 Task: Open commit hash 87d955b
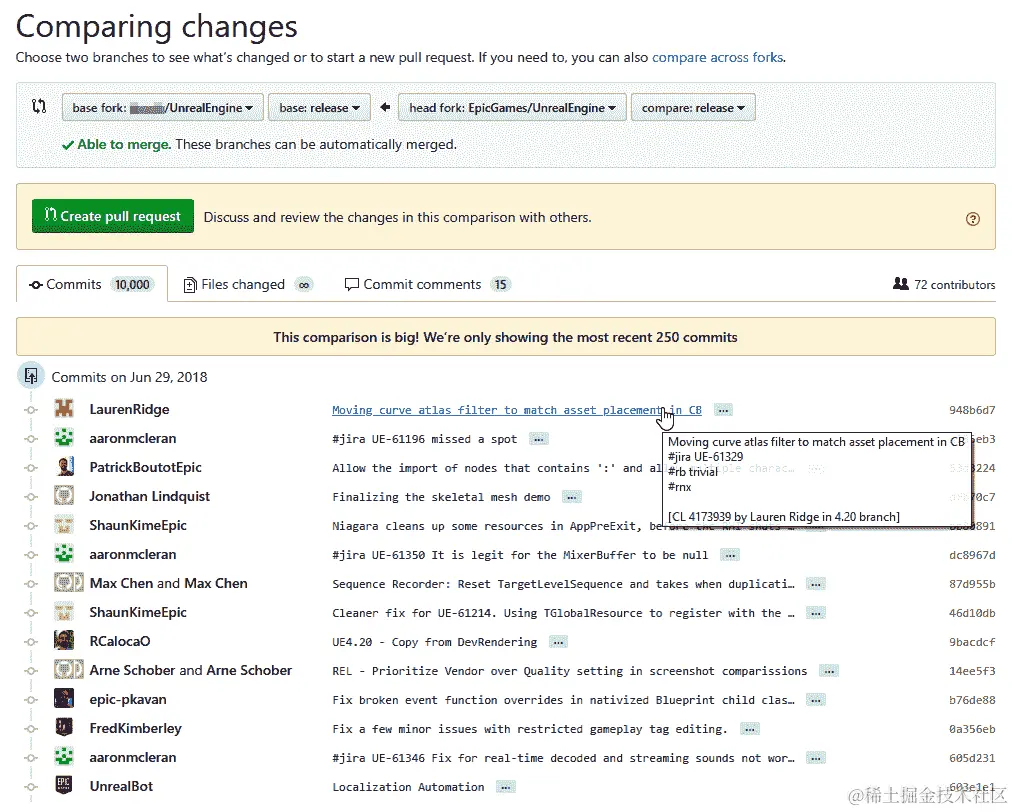972,584
